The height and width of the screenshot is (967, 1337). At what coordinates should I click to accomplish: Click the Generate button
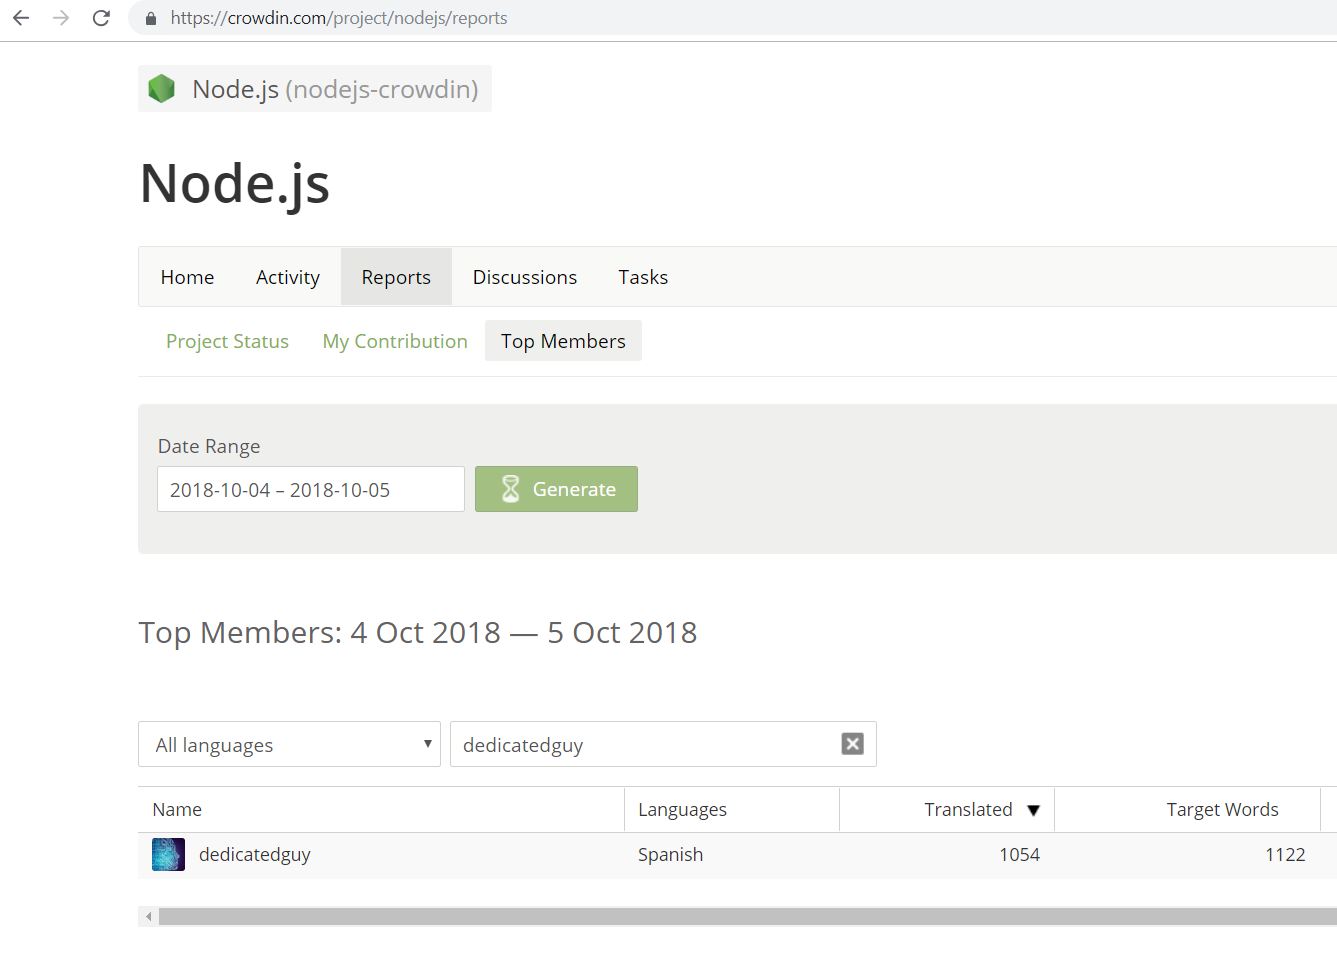pos(556,489)
